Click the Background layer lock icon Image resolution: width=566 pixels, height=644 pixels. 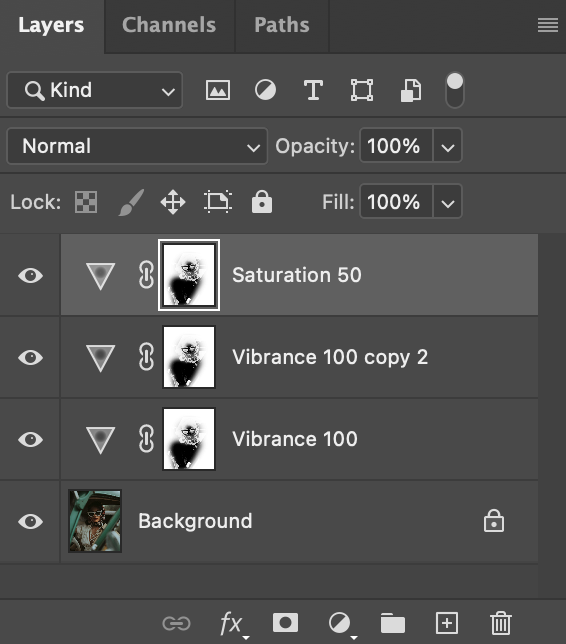pyautogui.click(x=494, y=521)
